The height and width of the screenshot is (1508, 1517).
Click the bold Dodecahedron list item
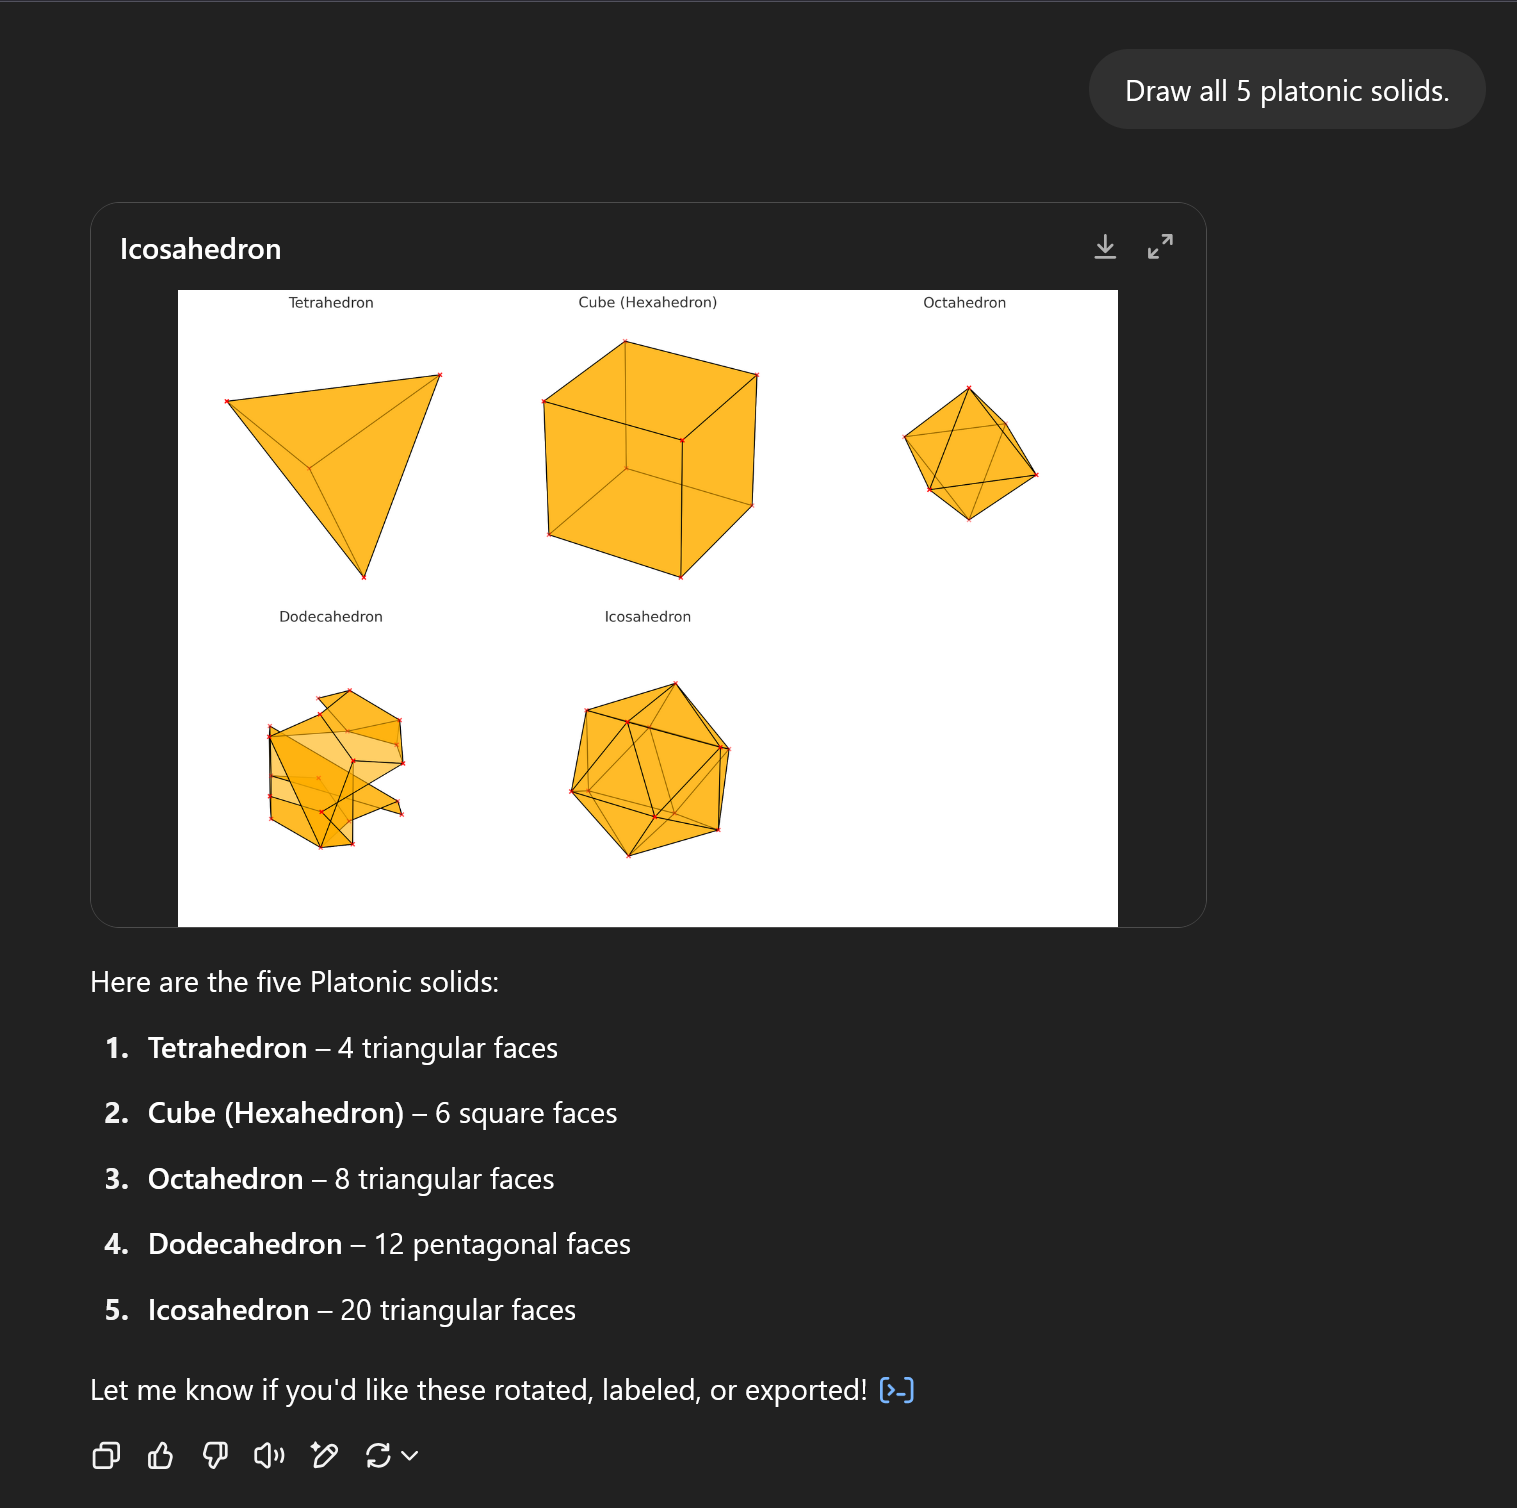(245, 1244)
